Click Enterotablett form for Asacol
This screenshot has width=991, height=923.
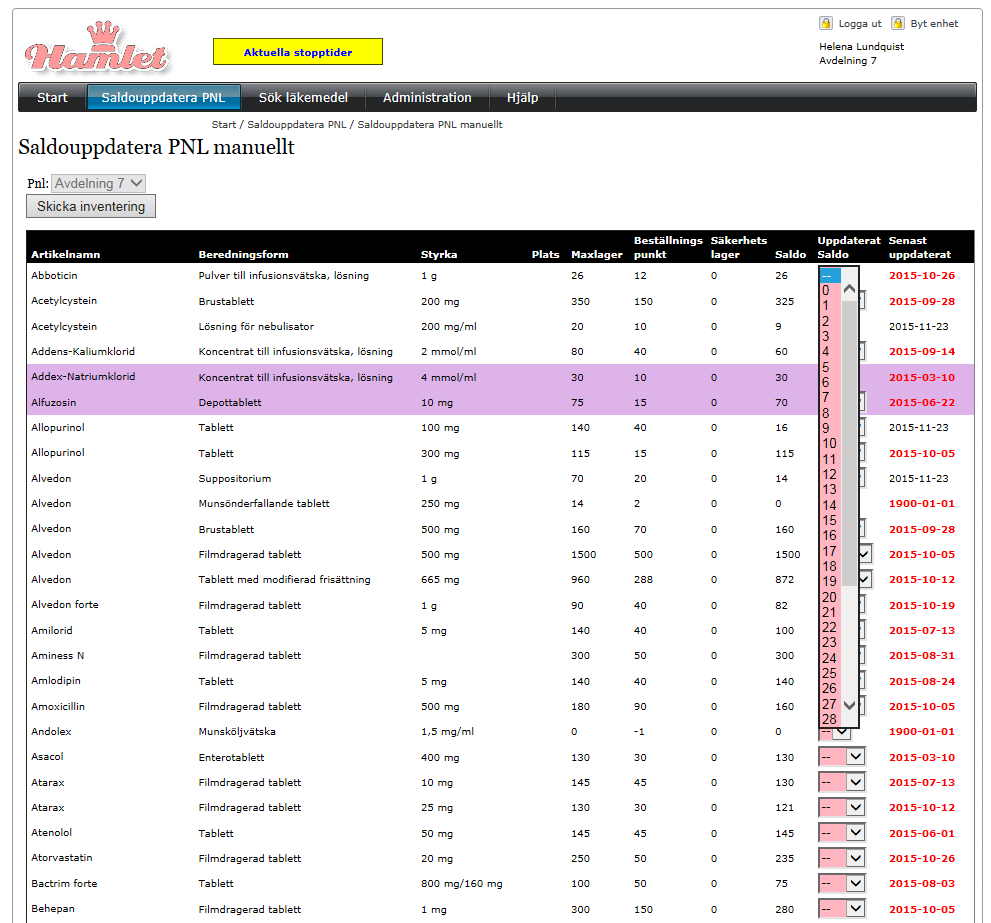pos(231,757)
